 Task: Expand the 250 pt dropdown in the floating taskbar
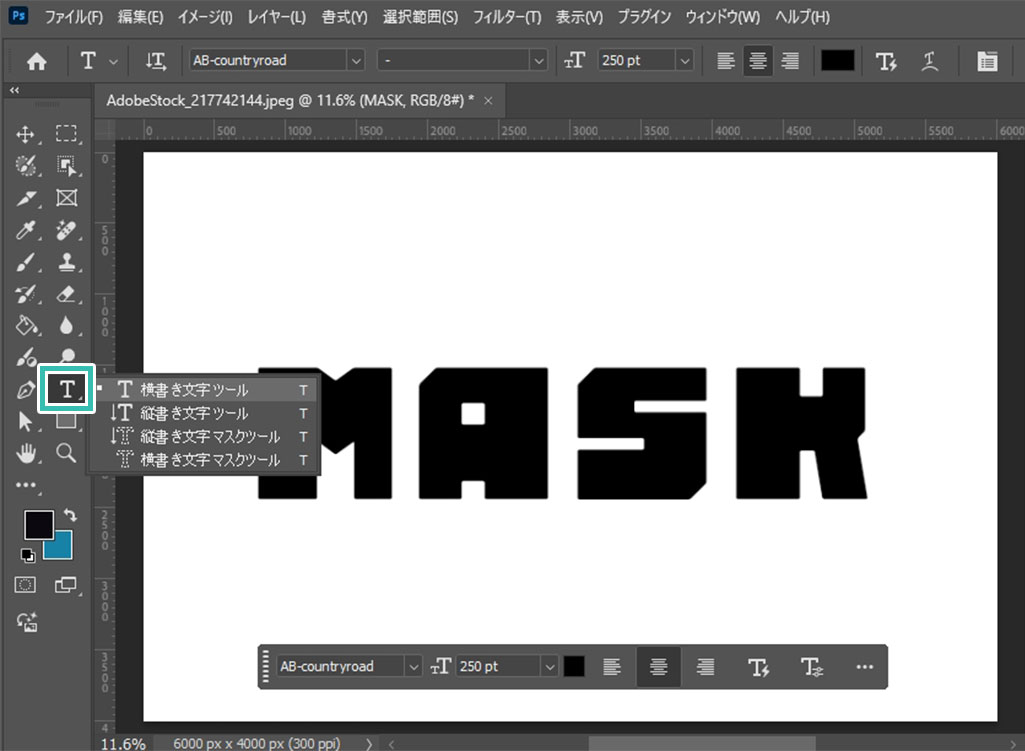[550, 667]
